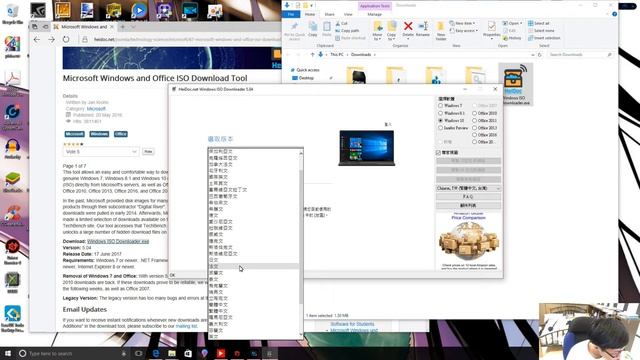Open Recycle Bin on the desktop
Image resolution: width=640 pixels, height=360 pixels.
[12, 13]
